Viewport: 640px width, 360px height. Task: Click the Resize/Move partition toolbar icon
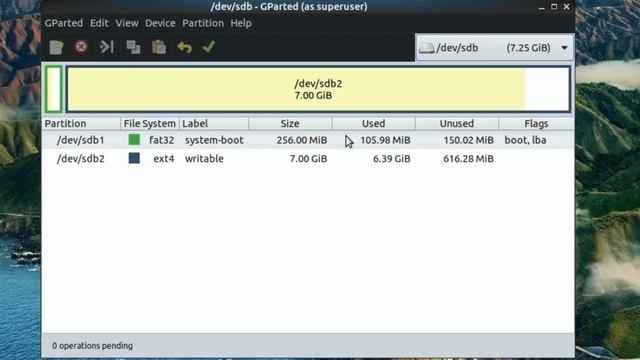click(x=107, y=47)
